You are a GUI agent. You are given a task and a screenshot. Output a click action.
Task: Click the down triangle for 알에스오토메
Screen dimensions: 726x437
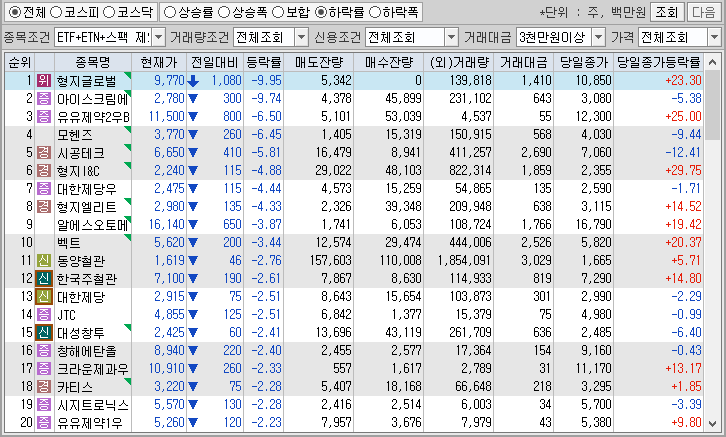193,225
